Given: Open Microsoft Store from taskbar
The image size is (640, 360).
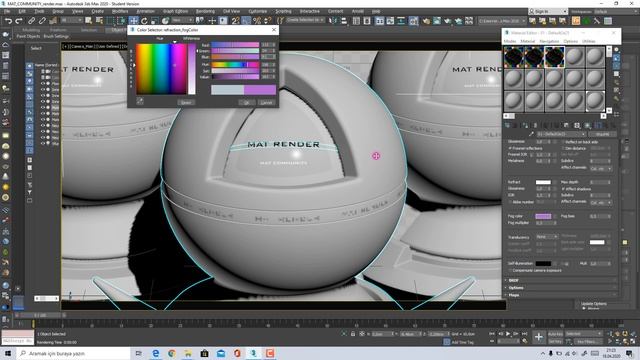Looking at the screenshot, I should click(x=204, y=353).
